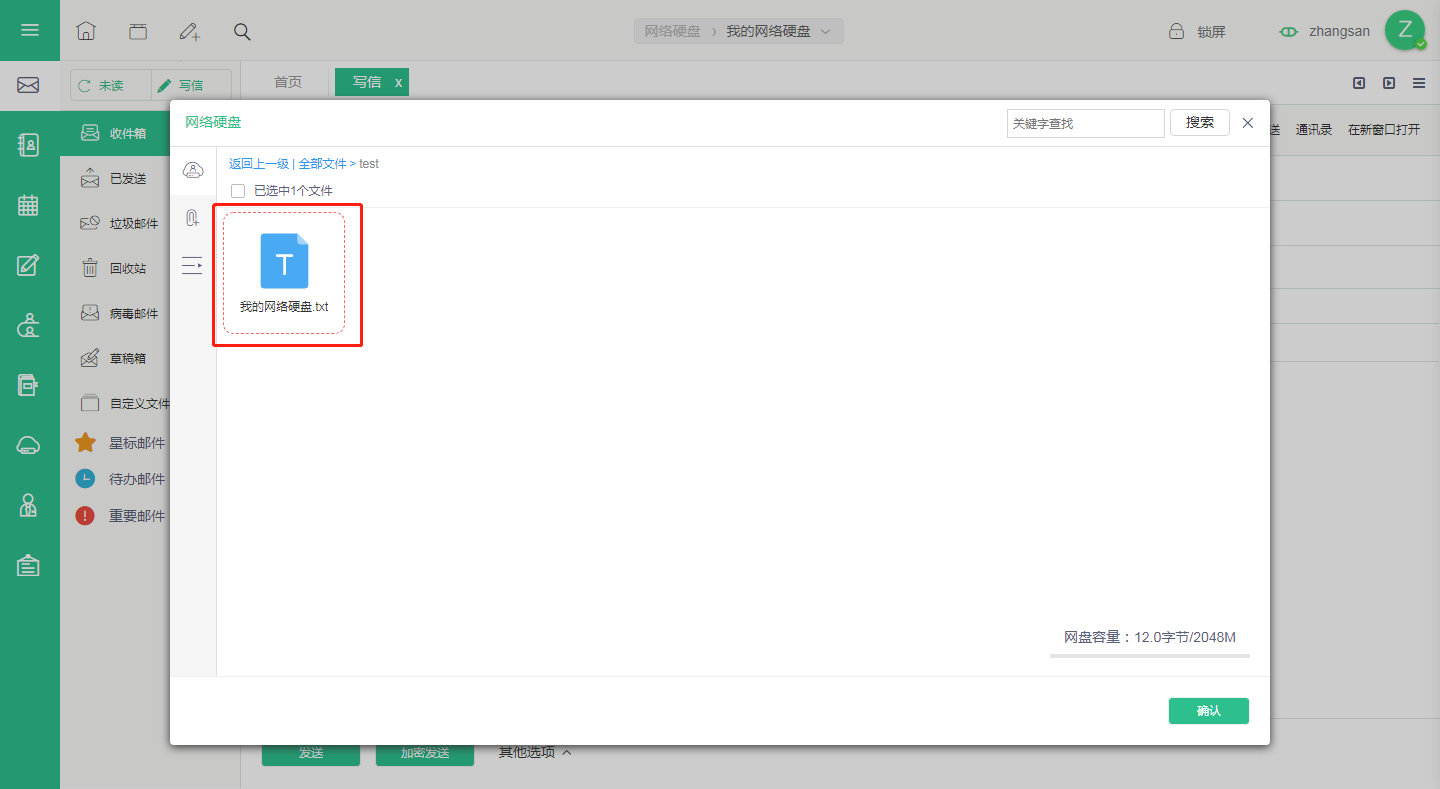Open the calendar icon in green sidebar
This screenshot has width=1440, height=789.
[29, 205]
